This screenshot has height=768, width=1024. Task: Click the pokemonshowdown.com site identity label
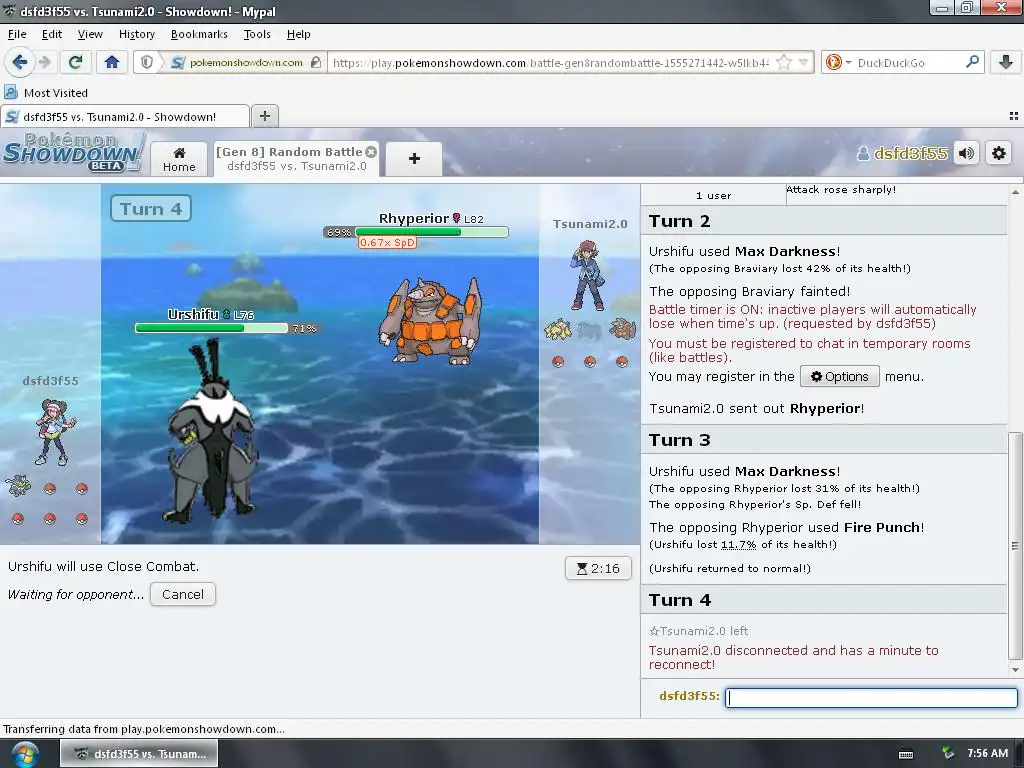point(246,62)
